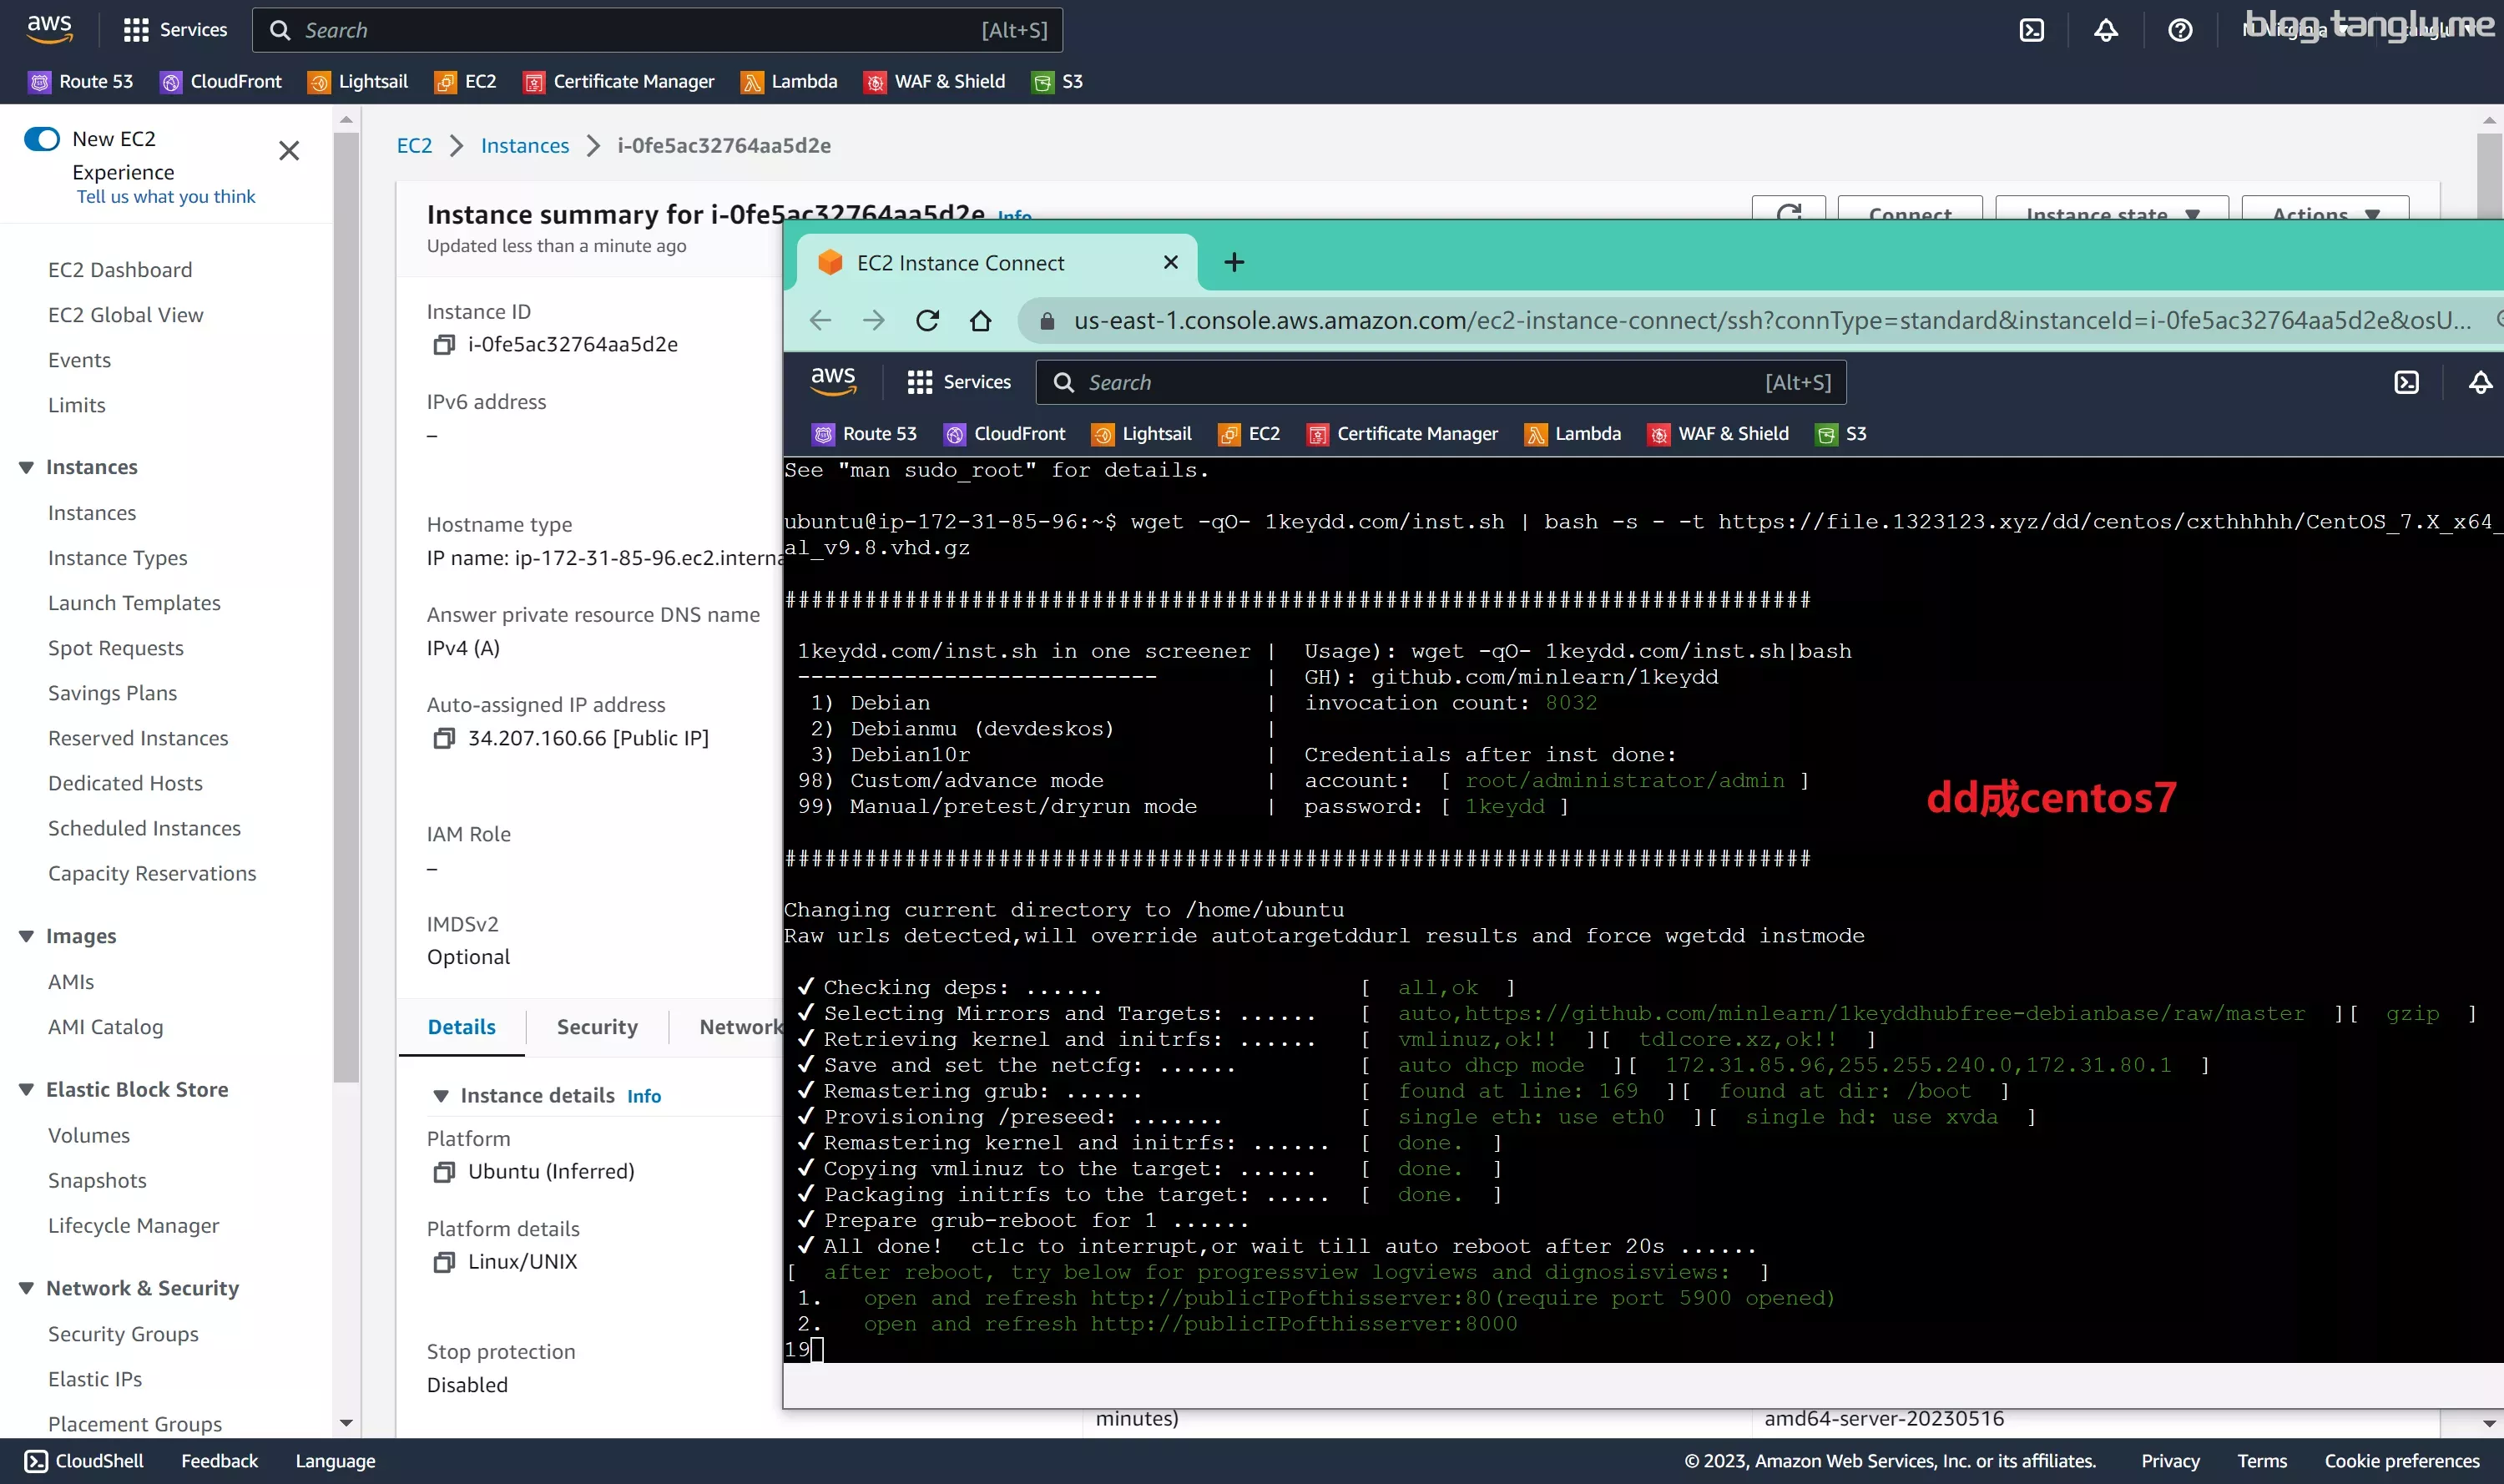Collapse the Instances section in sidebar

[26, 467]
